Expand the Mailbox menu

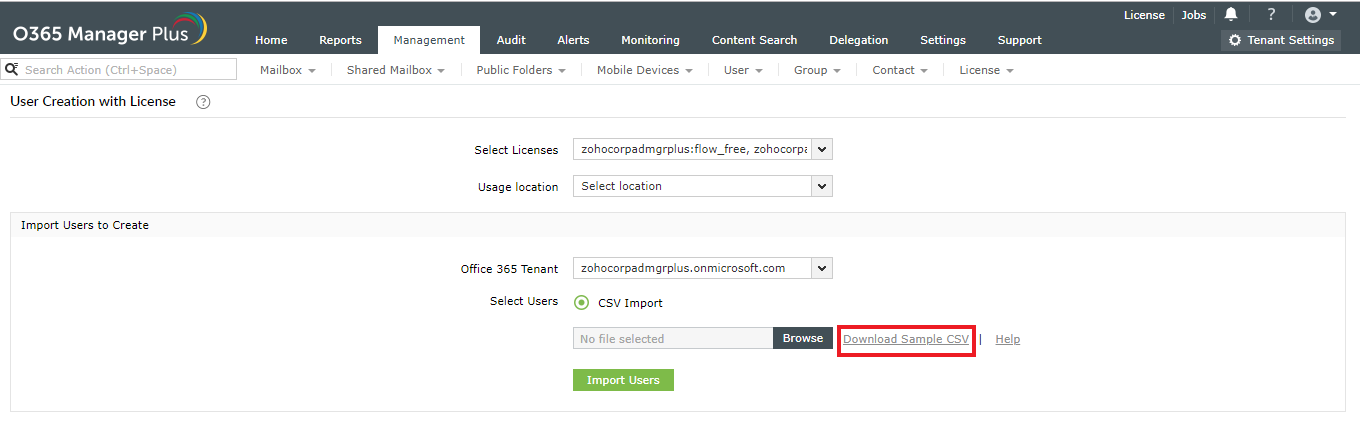[287, 70]
